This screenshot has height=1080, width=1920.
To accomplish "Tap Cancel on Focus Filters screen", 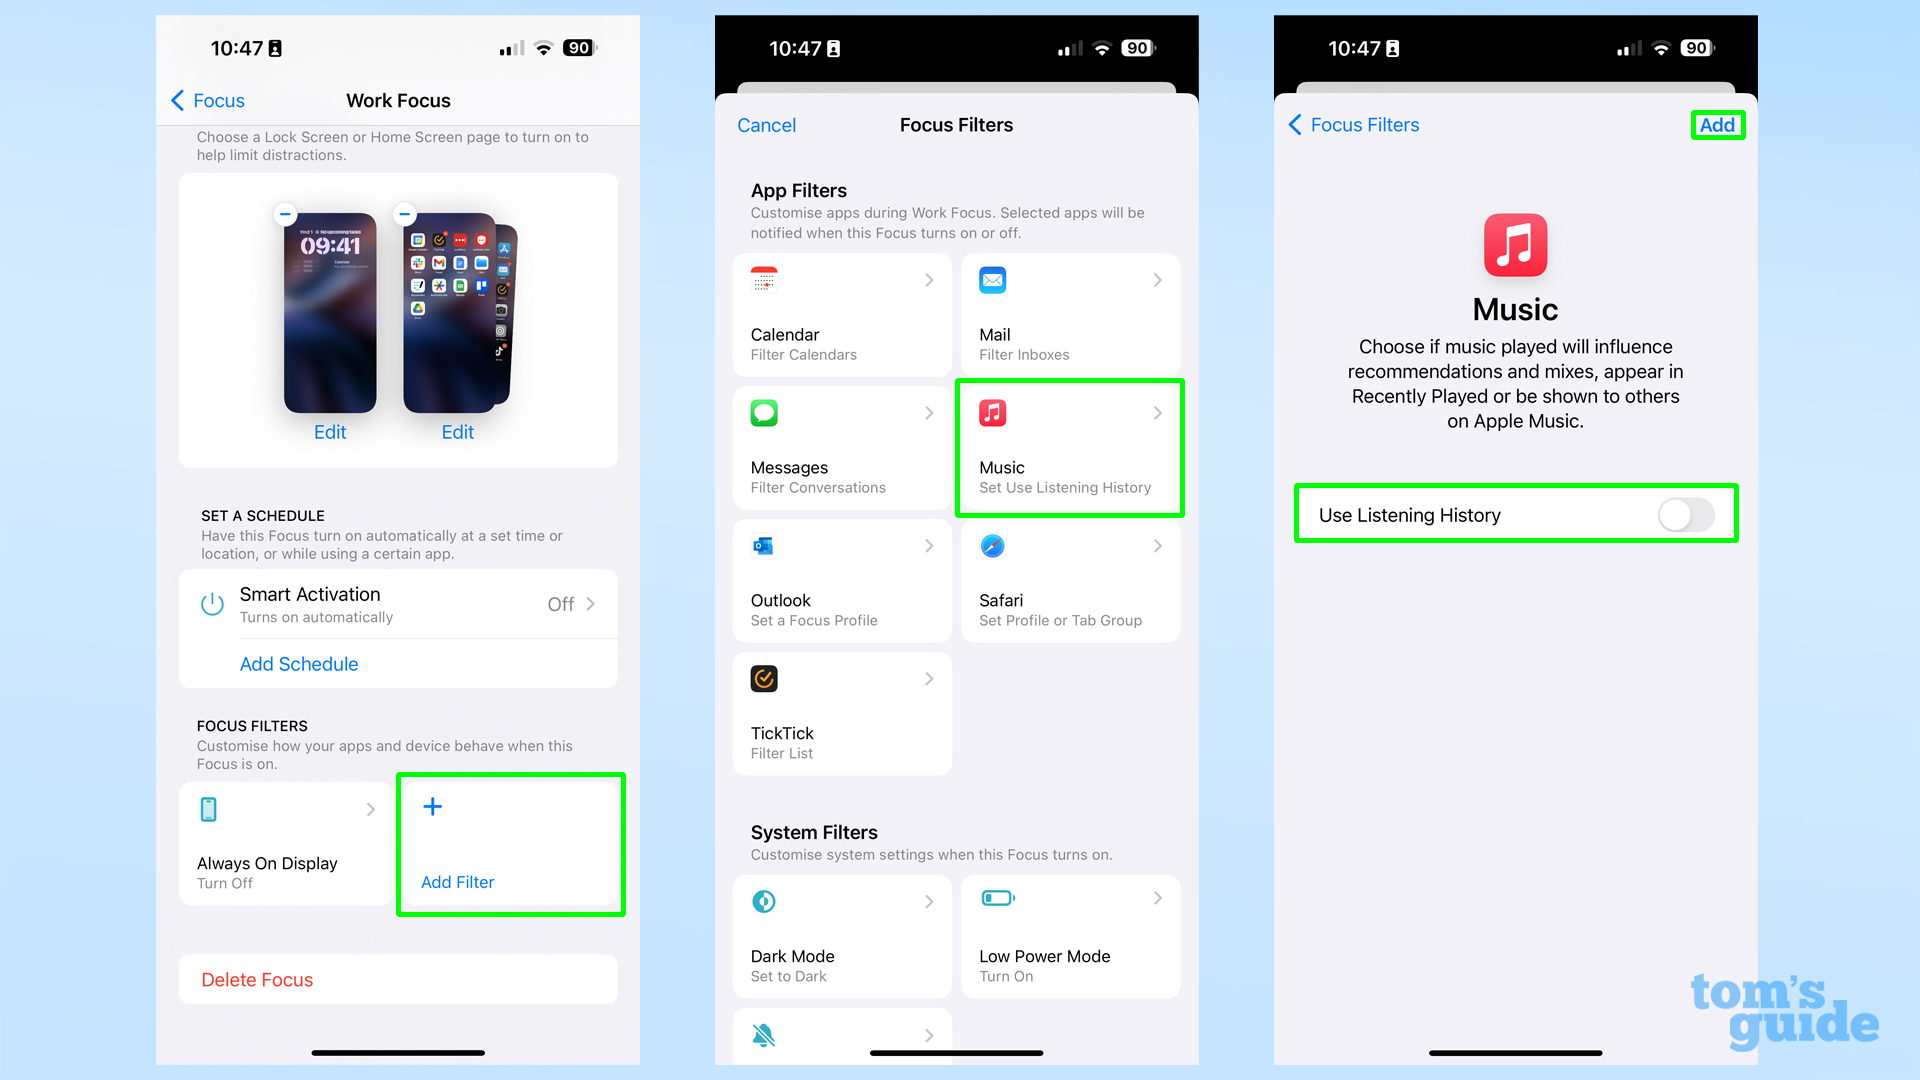I will [769, 124].
